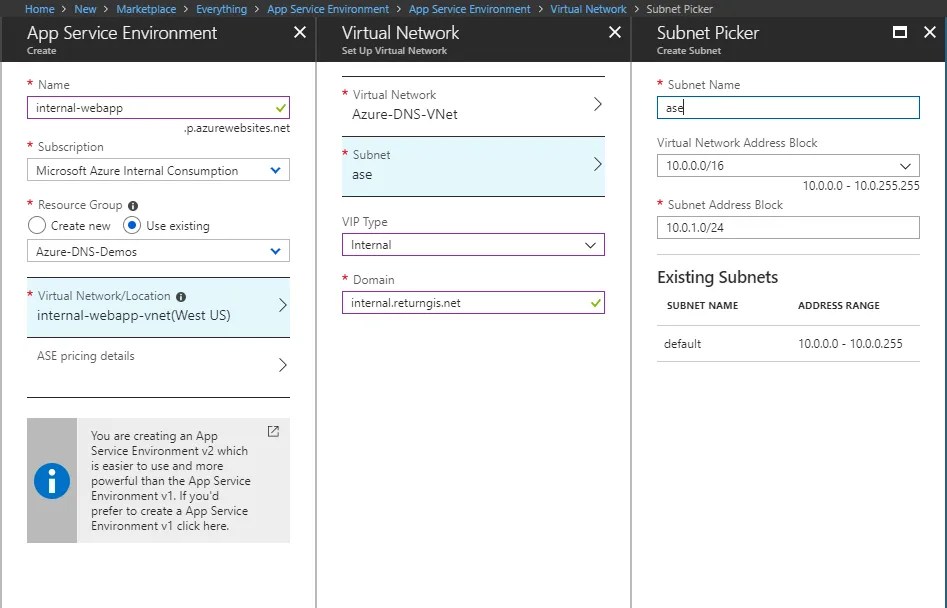Go to the New breadcrumb
947x608 pixels.
(85, 9)
